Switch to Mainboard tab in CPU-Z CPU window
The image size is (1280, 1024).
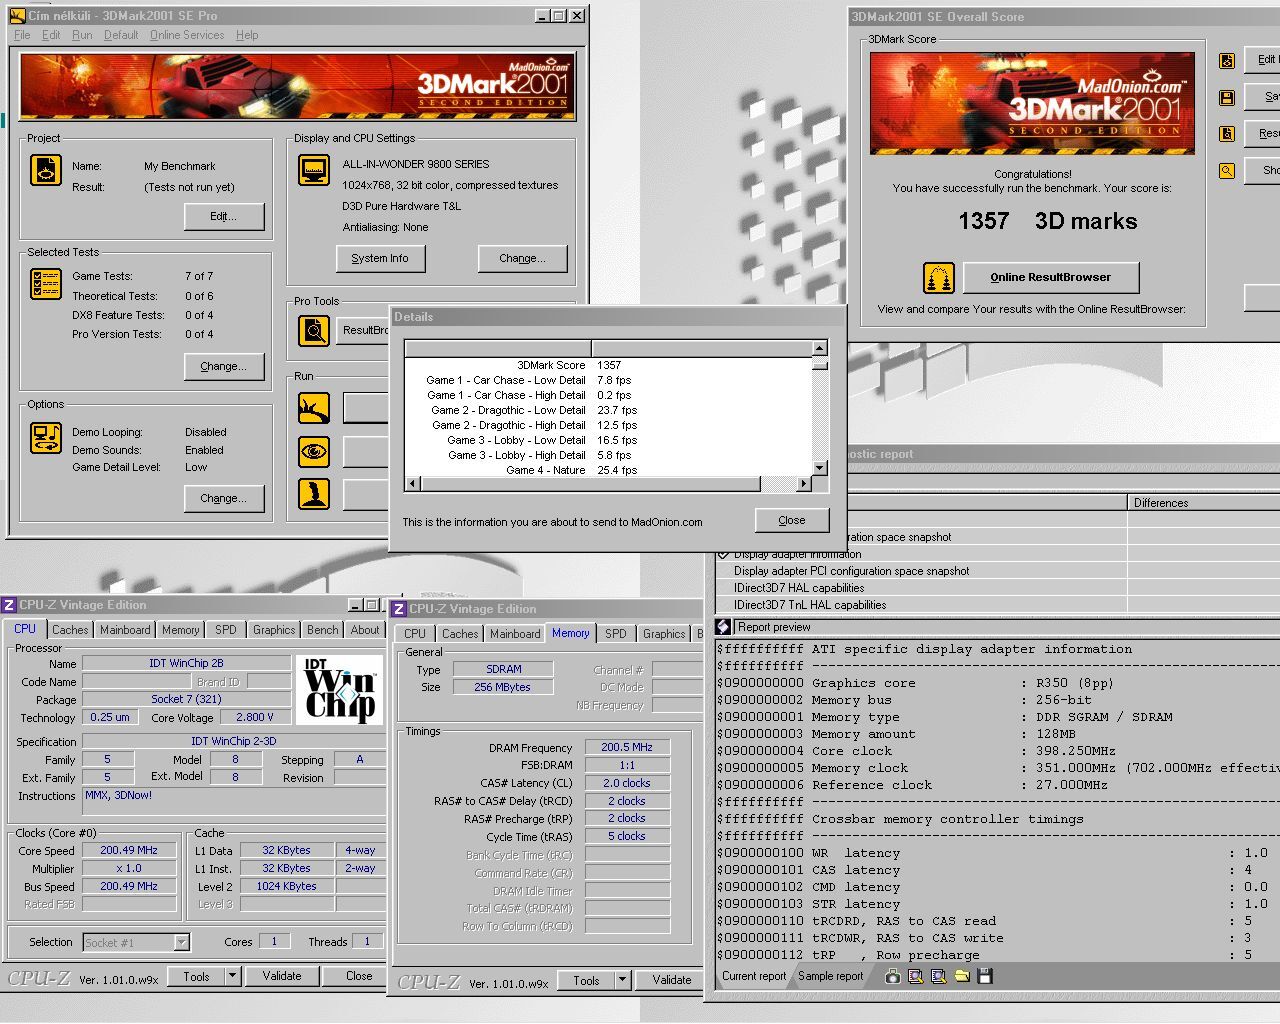(125, 630)
